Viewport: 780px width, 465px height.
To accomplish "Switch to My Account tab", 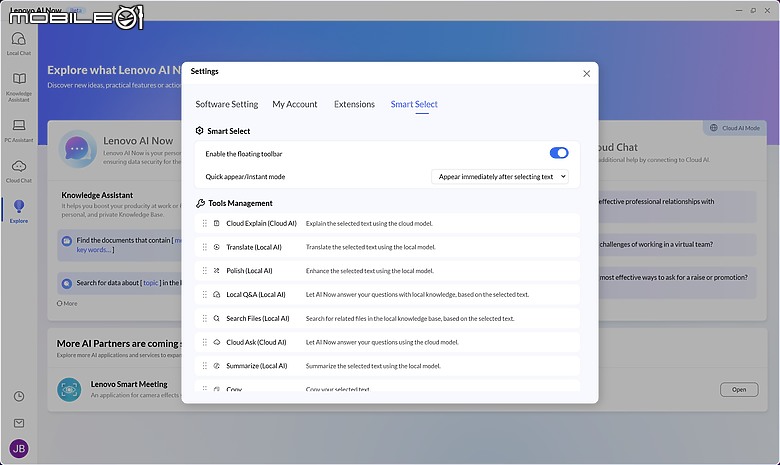I will click(294, 104).
